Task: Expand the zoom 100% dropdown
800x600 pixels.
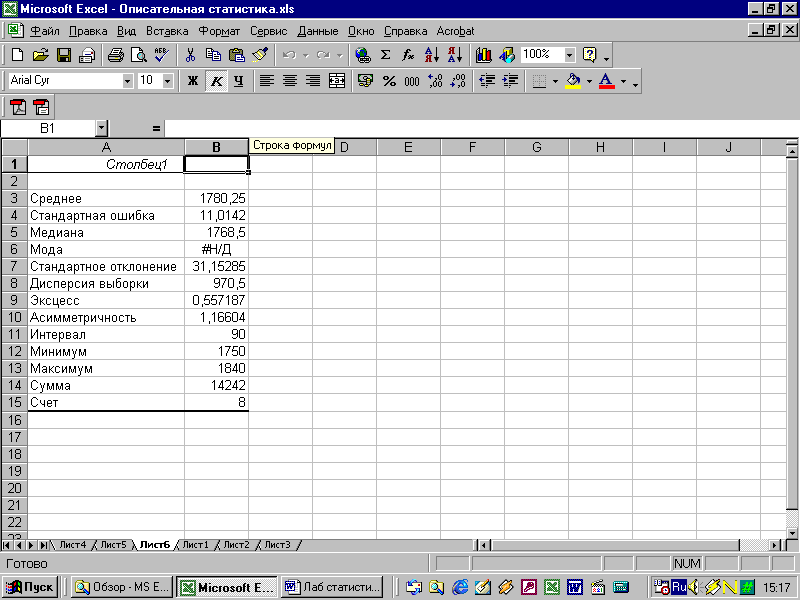Action: point(569,55)
